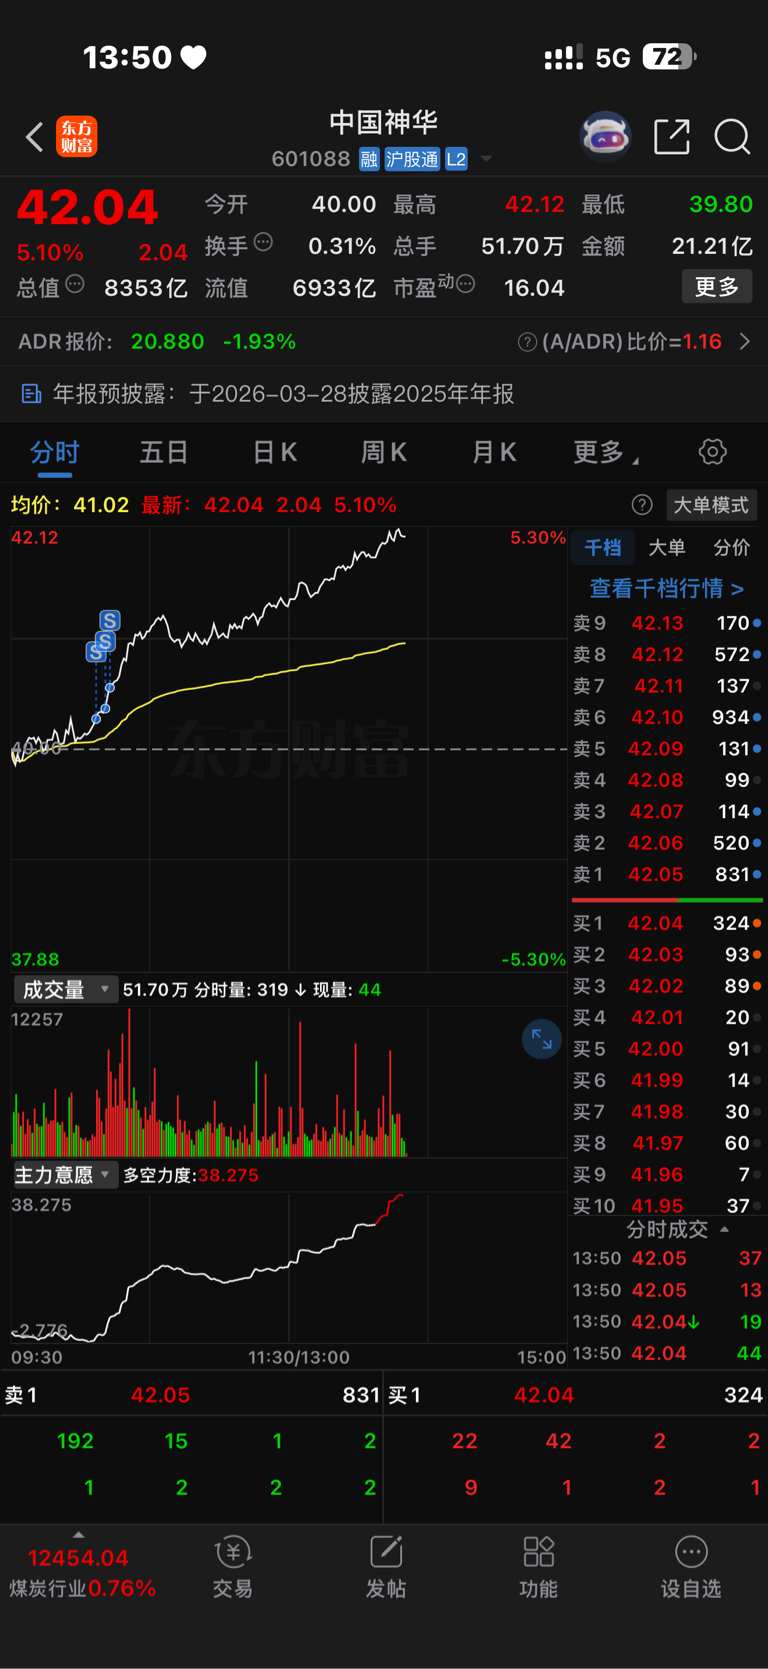Viewport: 768px width, 1669px height.
Task: Tap the 5G battery status indicator
Action: [645, 58]
